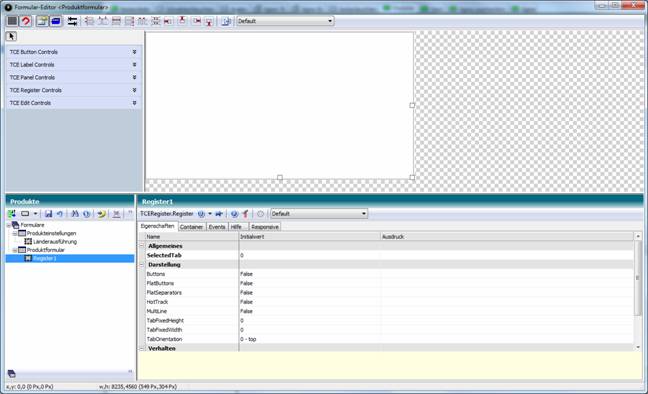Click the swap arrows icon in the top toolbar
Screen dimensions: 648x394
coord(72,21)
